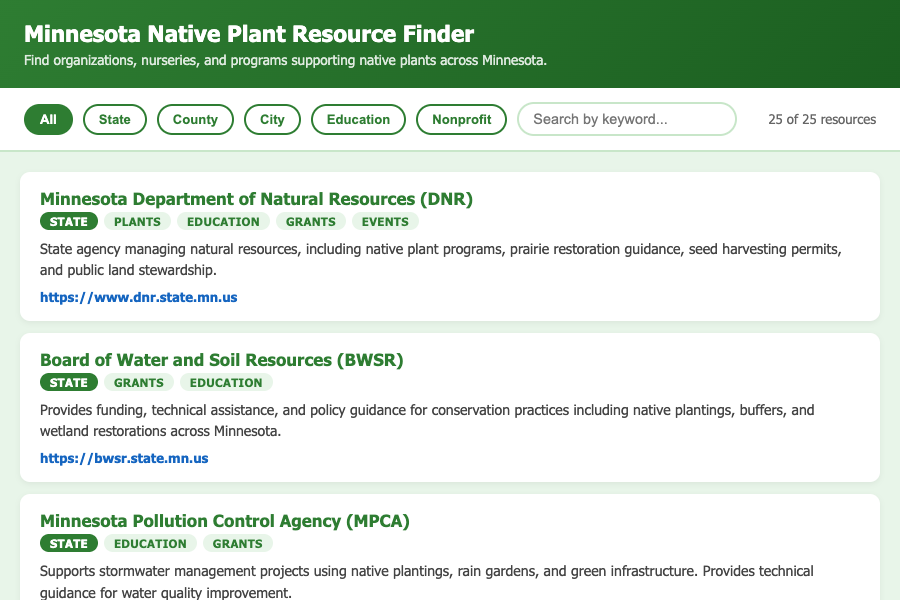Click the GRANTS tag on the DNR card

coord(311,222)
